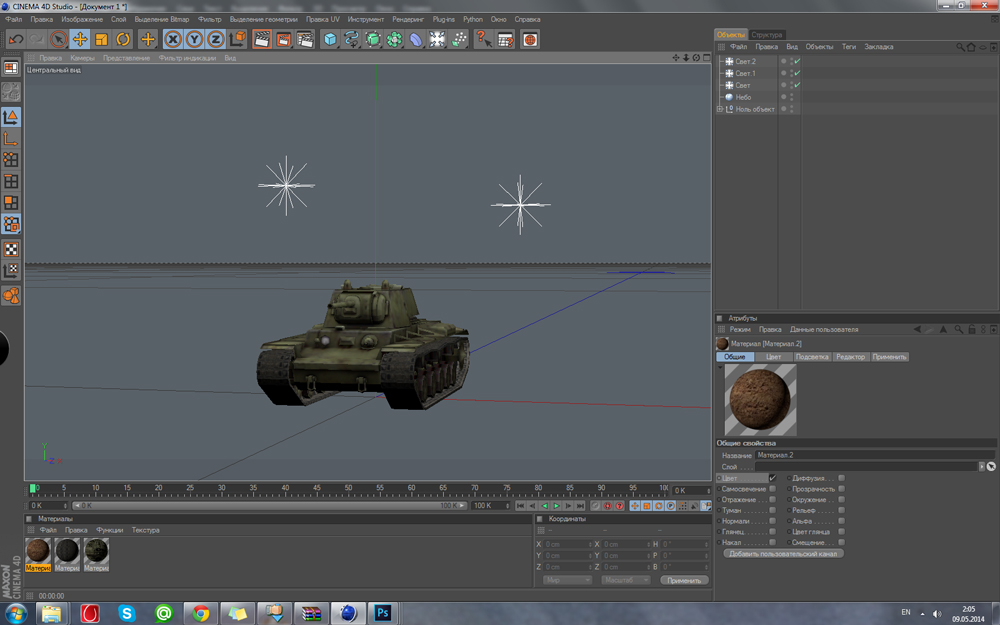Uncheck the Цвет channel checkbox
Viewport: 1000px width, 625px height.
(772, 478)
